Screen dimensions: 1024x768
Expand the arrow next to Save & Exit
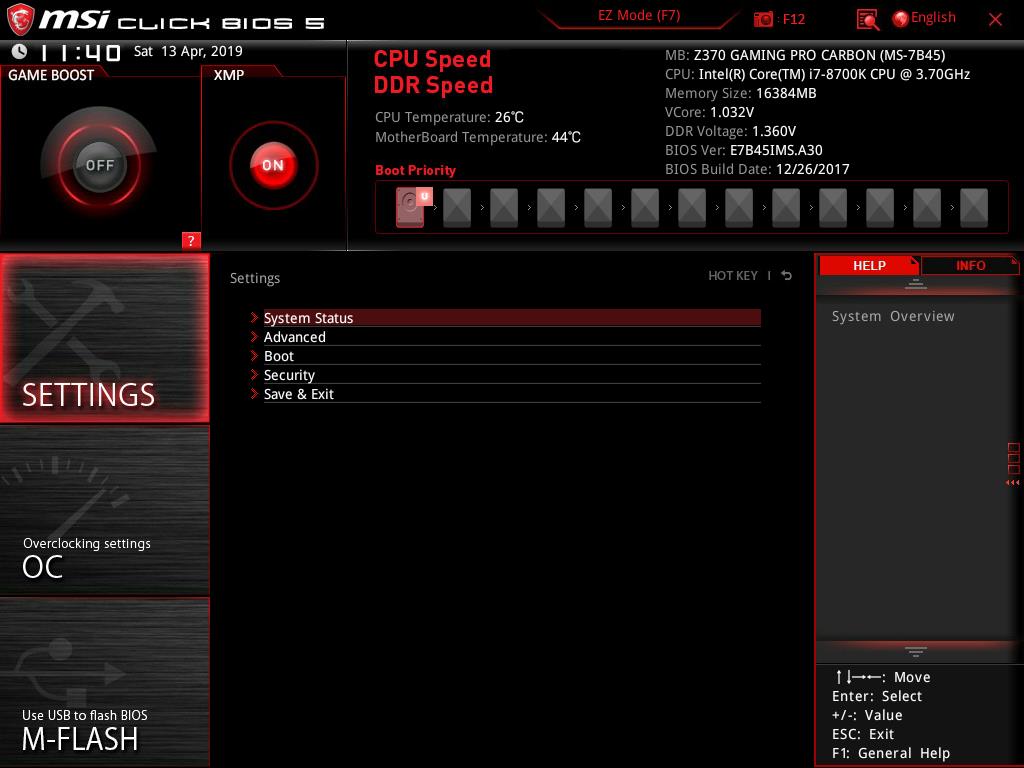coord(254,393)
